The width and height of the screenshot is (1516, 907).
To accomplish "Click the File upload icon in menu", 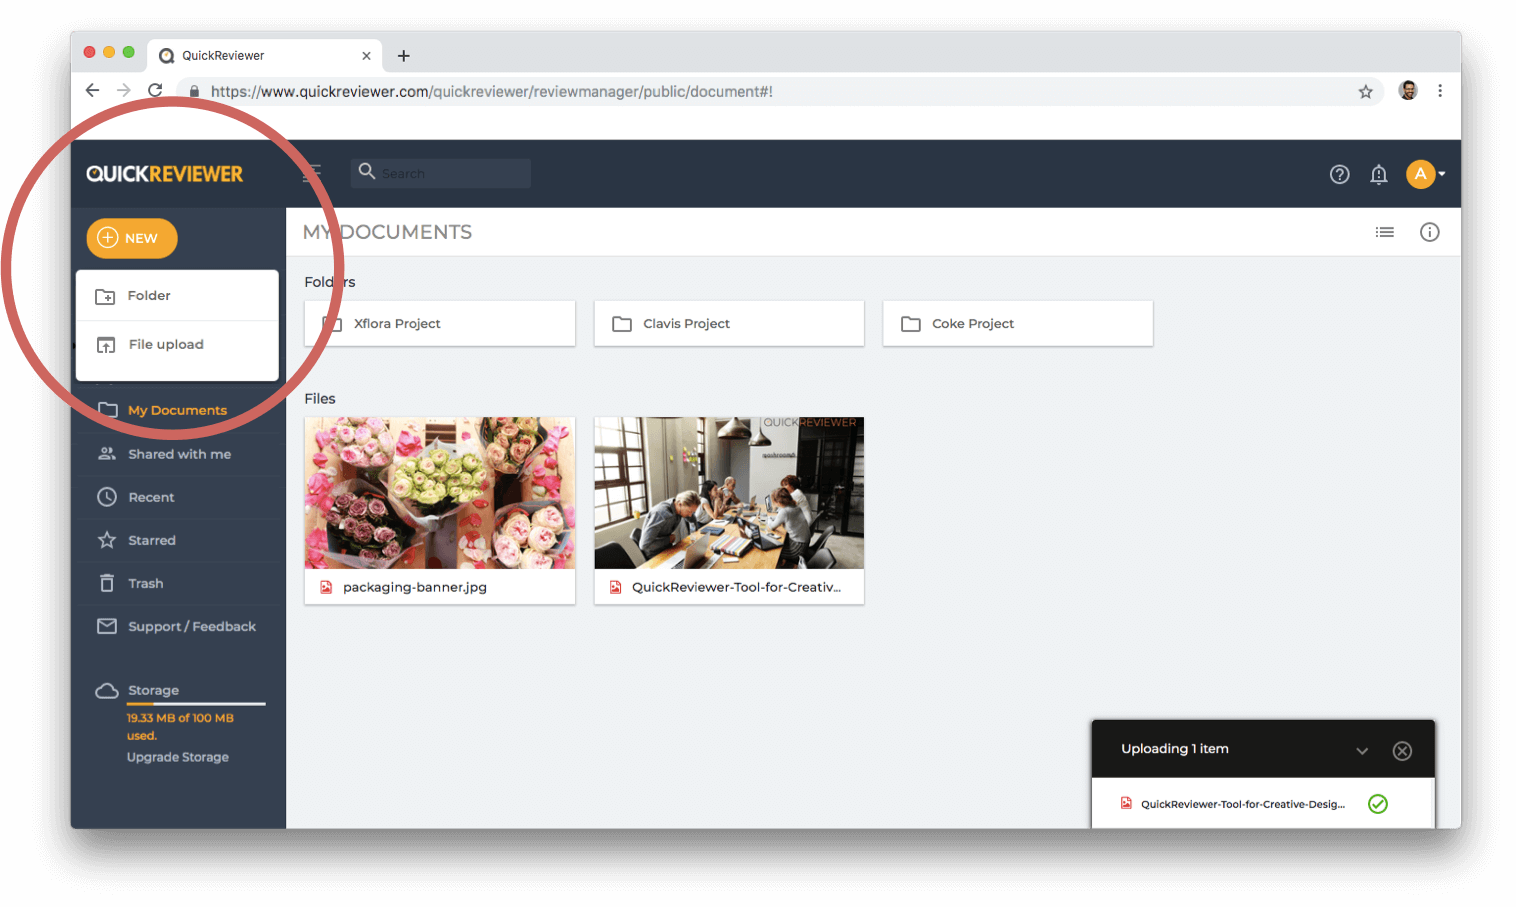I will pos(106,345).
